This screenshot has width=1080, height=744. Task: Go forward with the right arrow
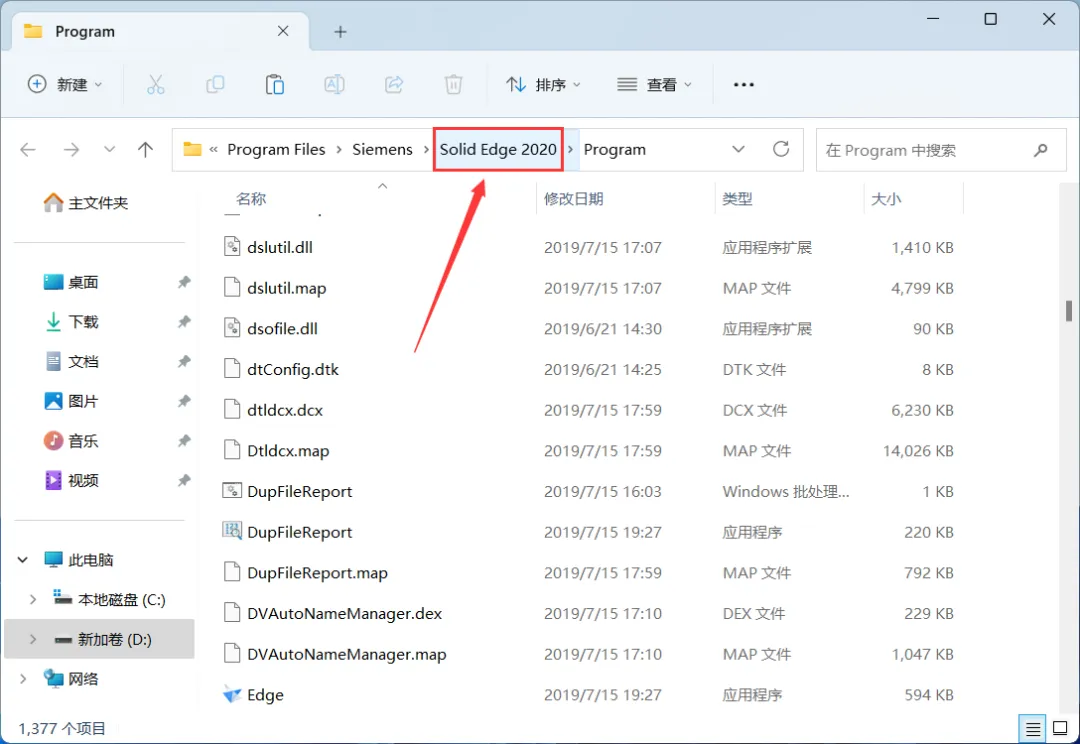click(x=71, y=149)
